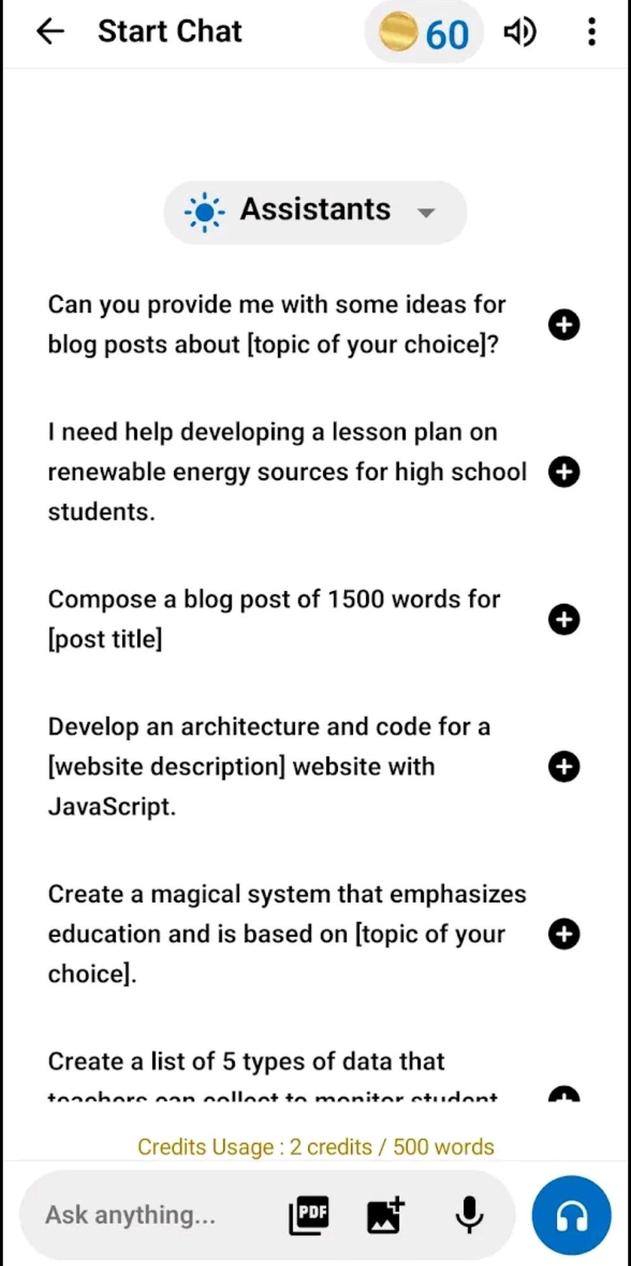
Task: Add the JavaScript website architecture prompt
Action: (564, 767)
